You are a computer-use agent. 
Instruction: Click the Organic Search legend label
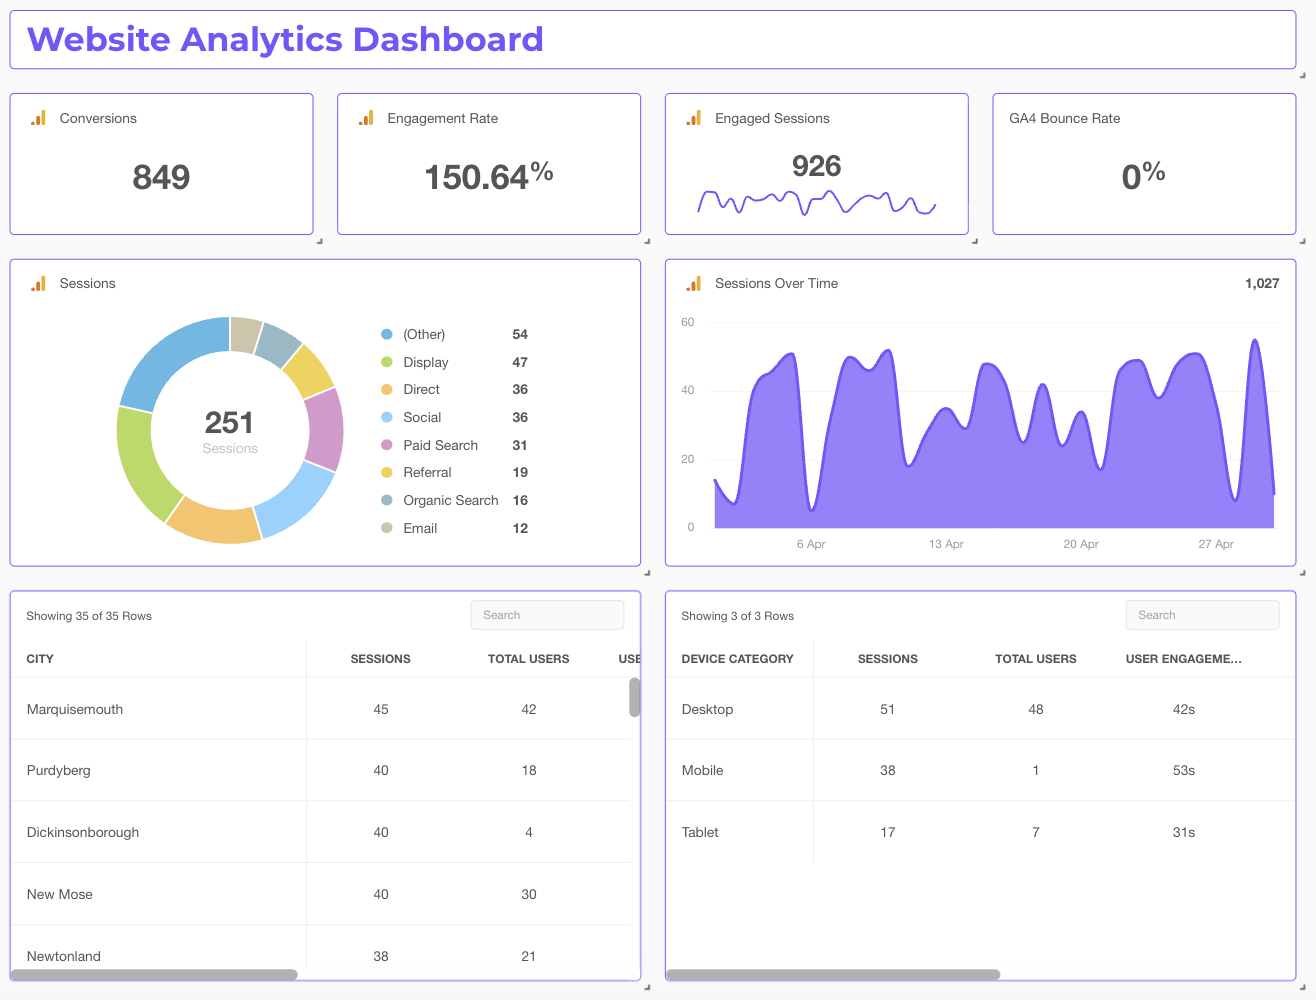[x=450, y=500]
